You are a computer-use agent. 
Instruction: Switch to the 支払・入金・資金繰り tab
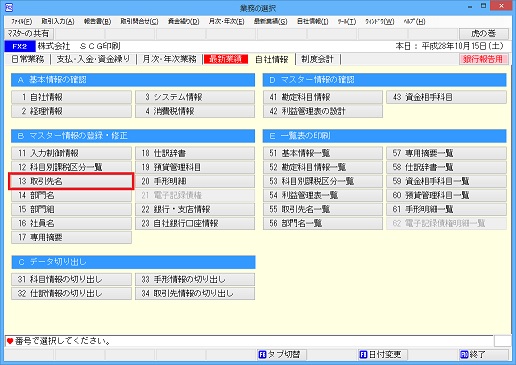tap(93, 59)
